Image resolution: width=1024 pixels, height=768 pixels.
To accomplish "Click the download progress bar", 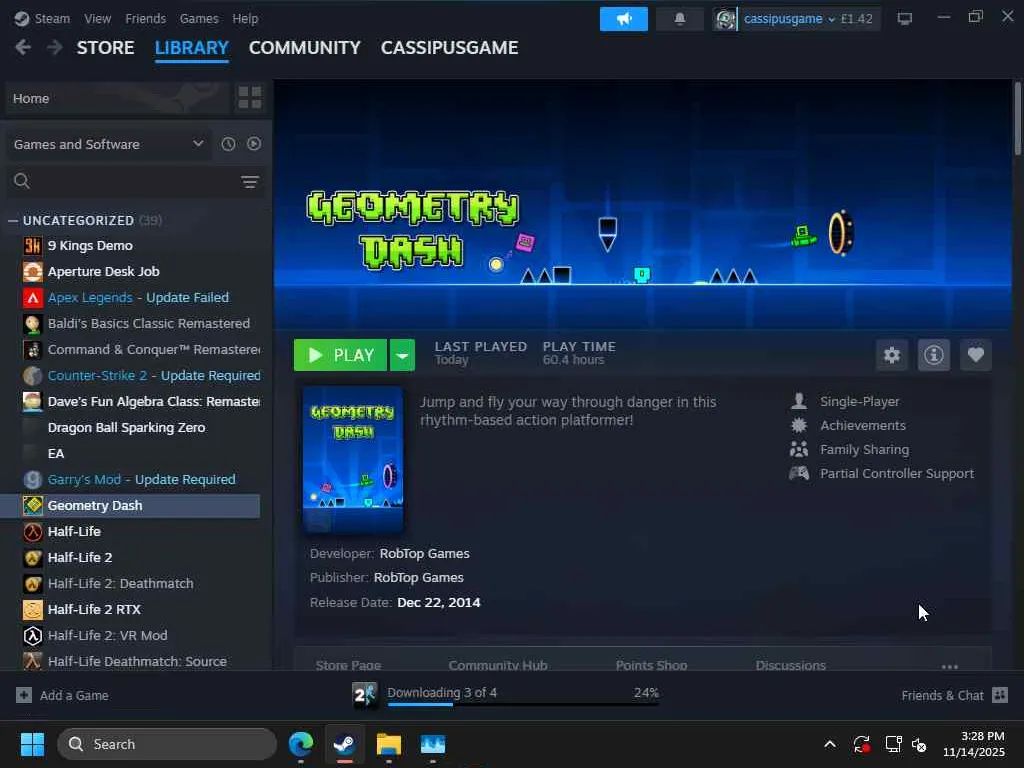I will (x=523, y=705).
